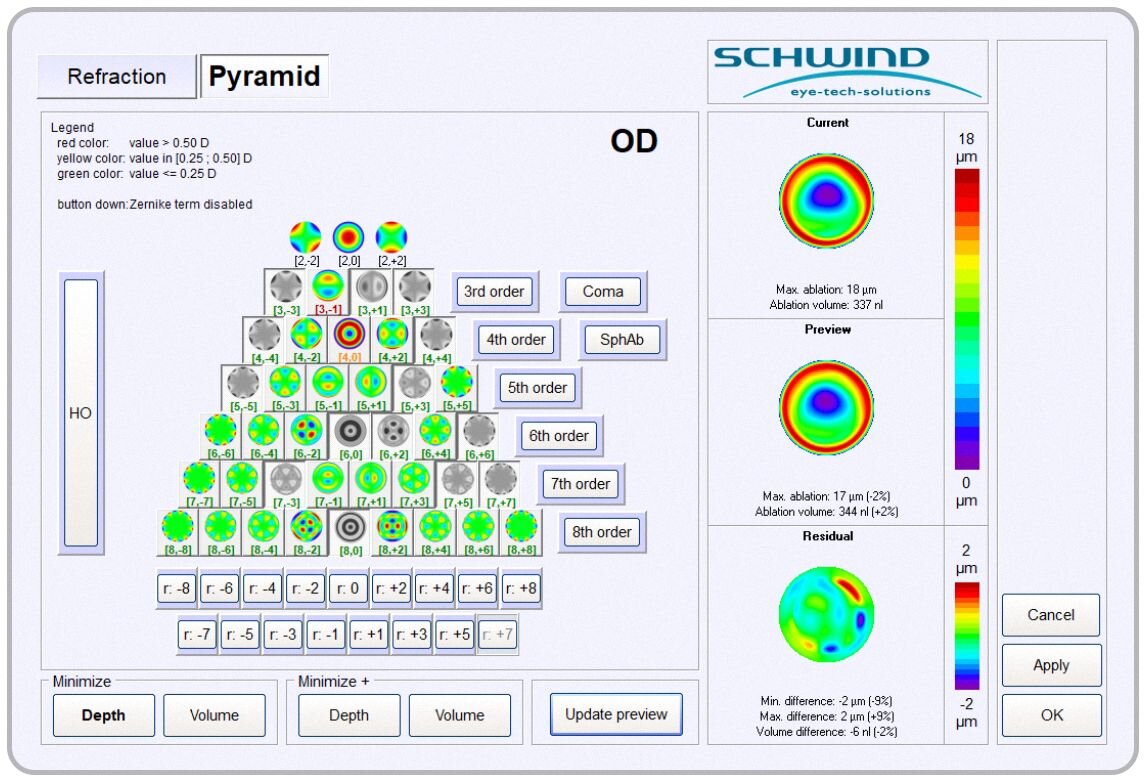1144x776 pixels.
Task: Click Volume under Minimize + group
Action: (x=460, y=715)
